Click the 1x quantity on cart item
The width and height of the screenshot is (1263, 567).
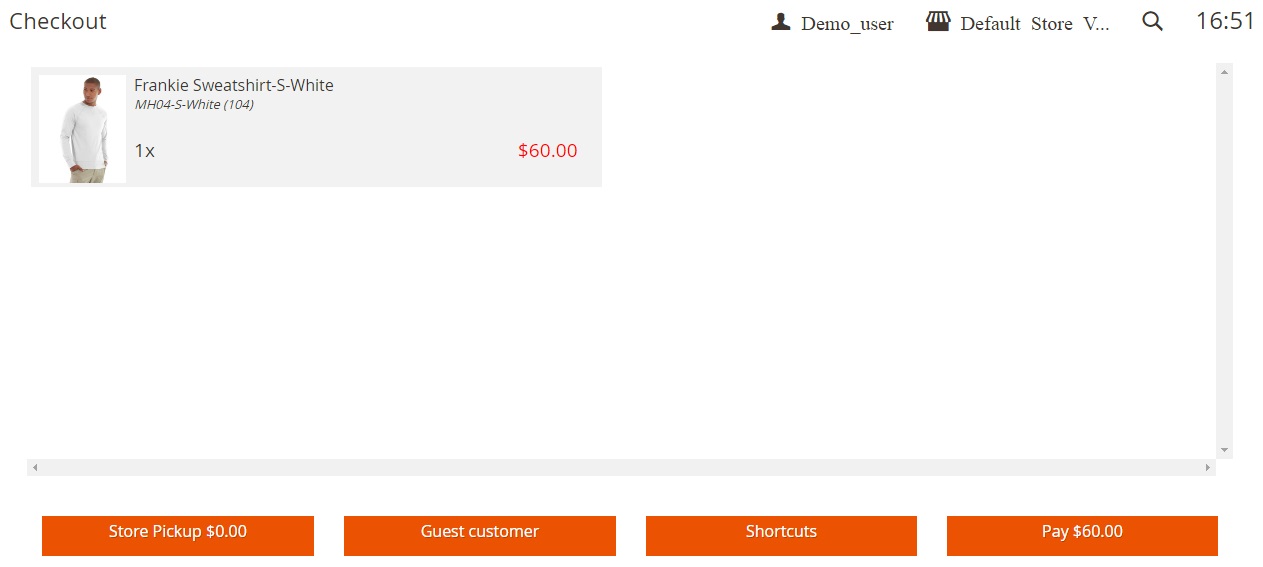[145, 151]
